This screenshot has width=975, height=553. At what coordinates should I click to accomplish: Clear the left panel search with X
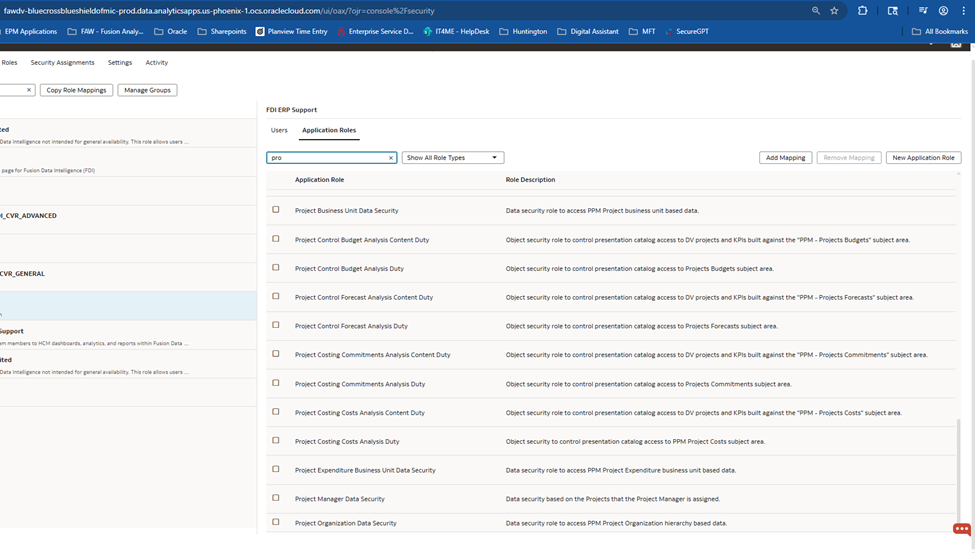29,90
